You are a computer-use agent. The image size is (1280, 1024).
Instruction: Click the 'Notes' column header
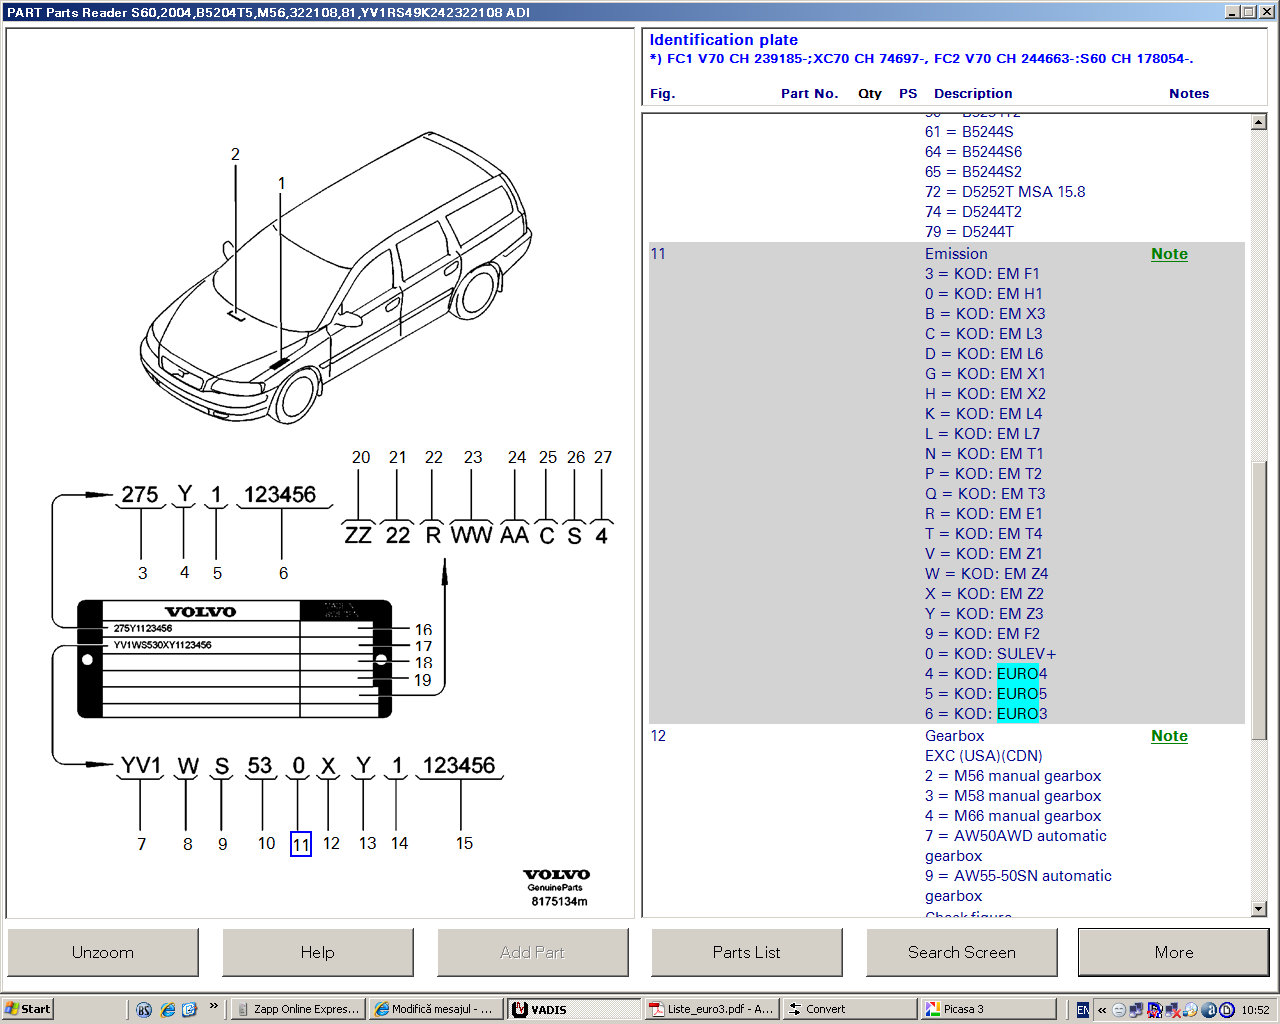pyautogui.click(x=1189, y=93)
